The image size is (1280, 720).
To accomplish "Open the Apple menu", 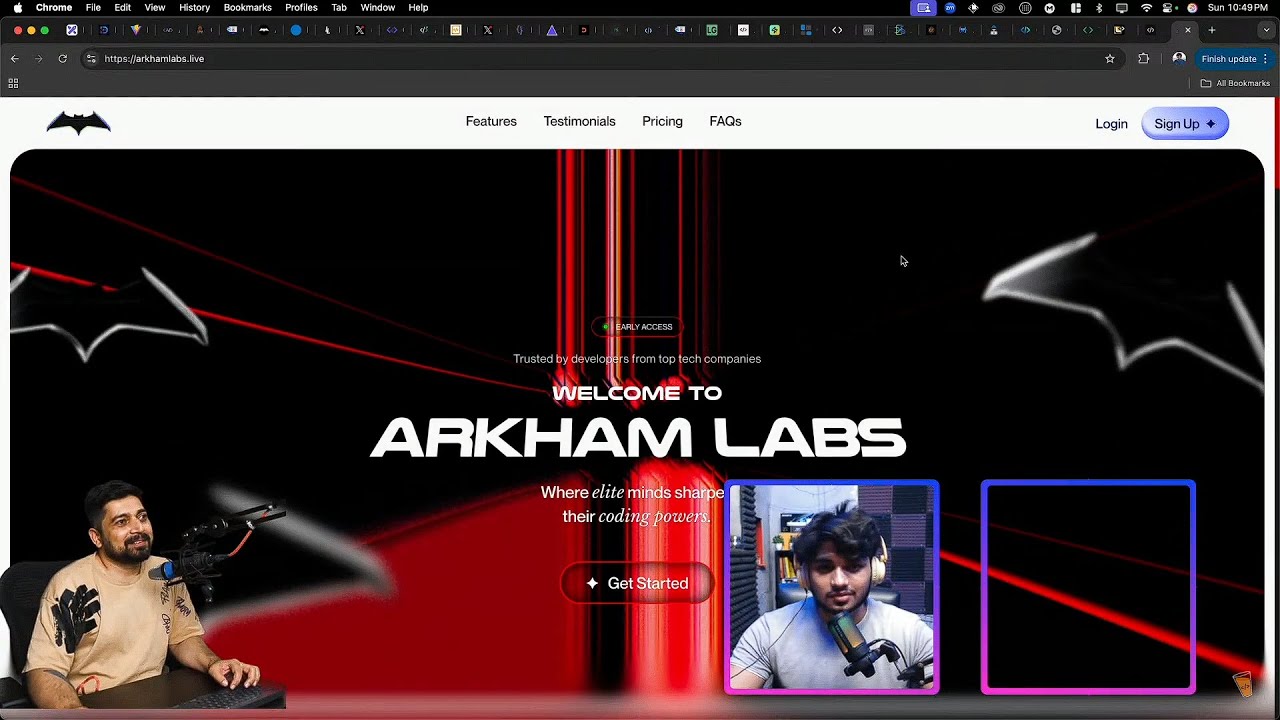I will click(x=17, y=7).
